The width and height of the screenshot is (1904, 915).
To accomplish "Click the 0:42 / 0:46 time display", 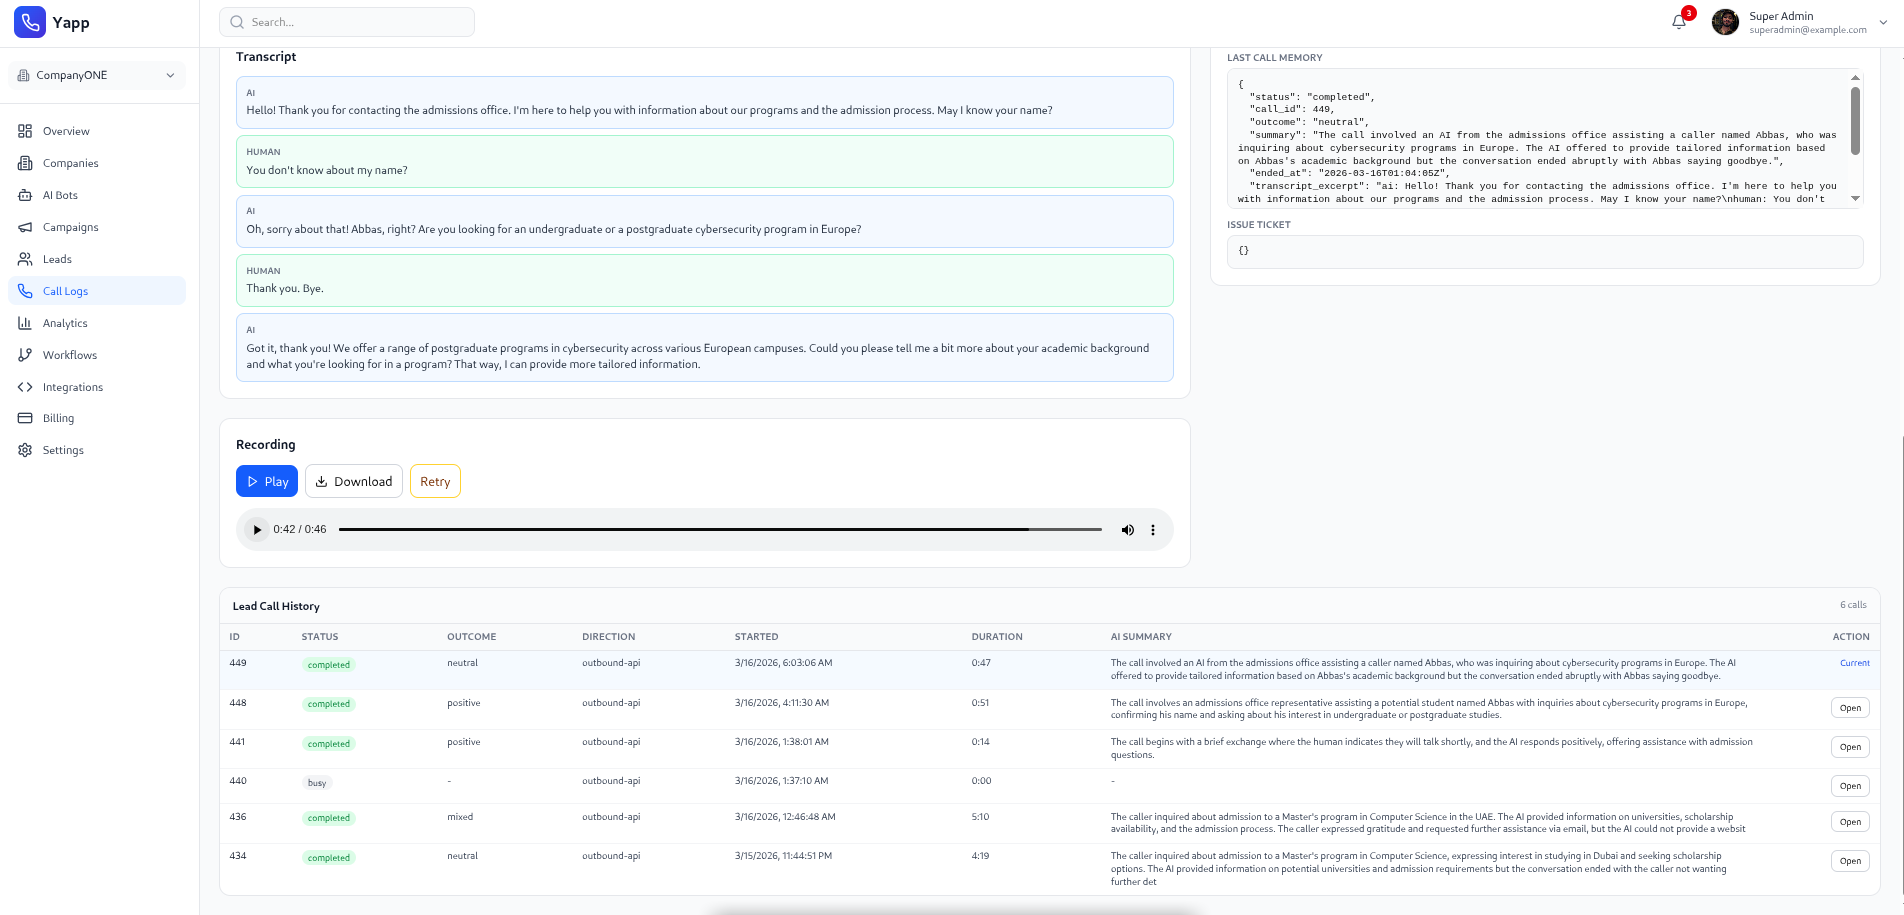I will [x=300, y=530].
